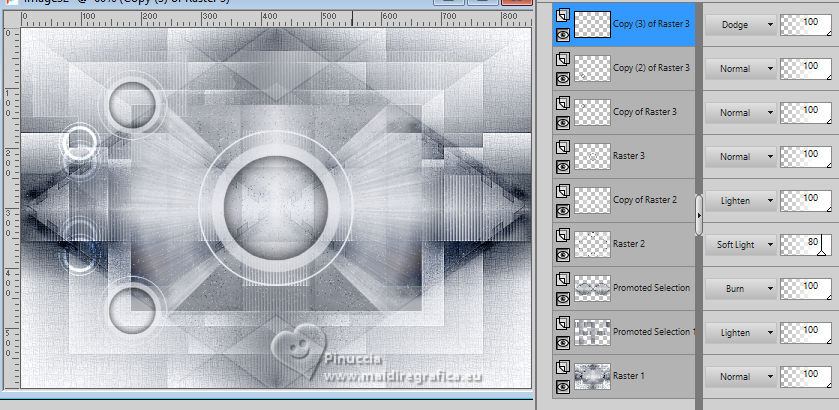The height and width of the screenshot is (410, 839).
Task: Open Dodge blend mode dropdown for top layer
Action: pos(741,25)
